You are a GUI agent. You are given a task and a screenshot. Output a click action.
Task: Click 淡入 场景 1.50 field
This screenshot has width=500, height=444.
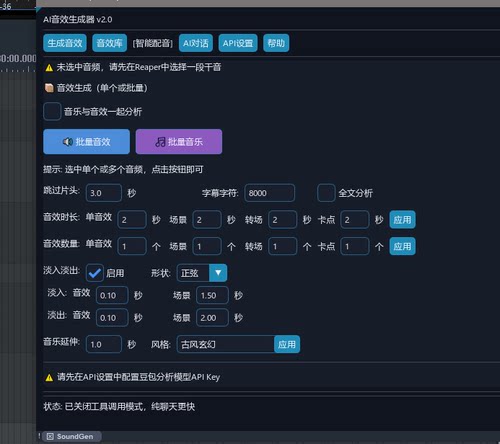pos(212,295)
